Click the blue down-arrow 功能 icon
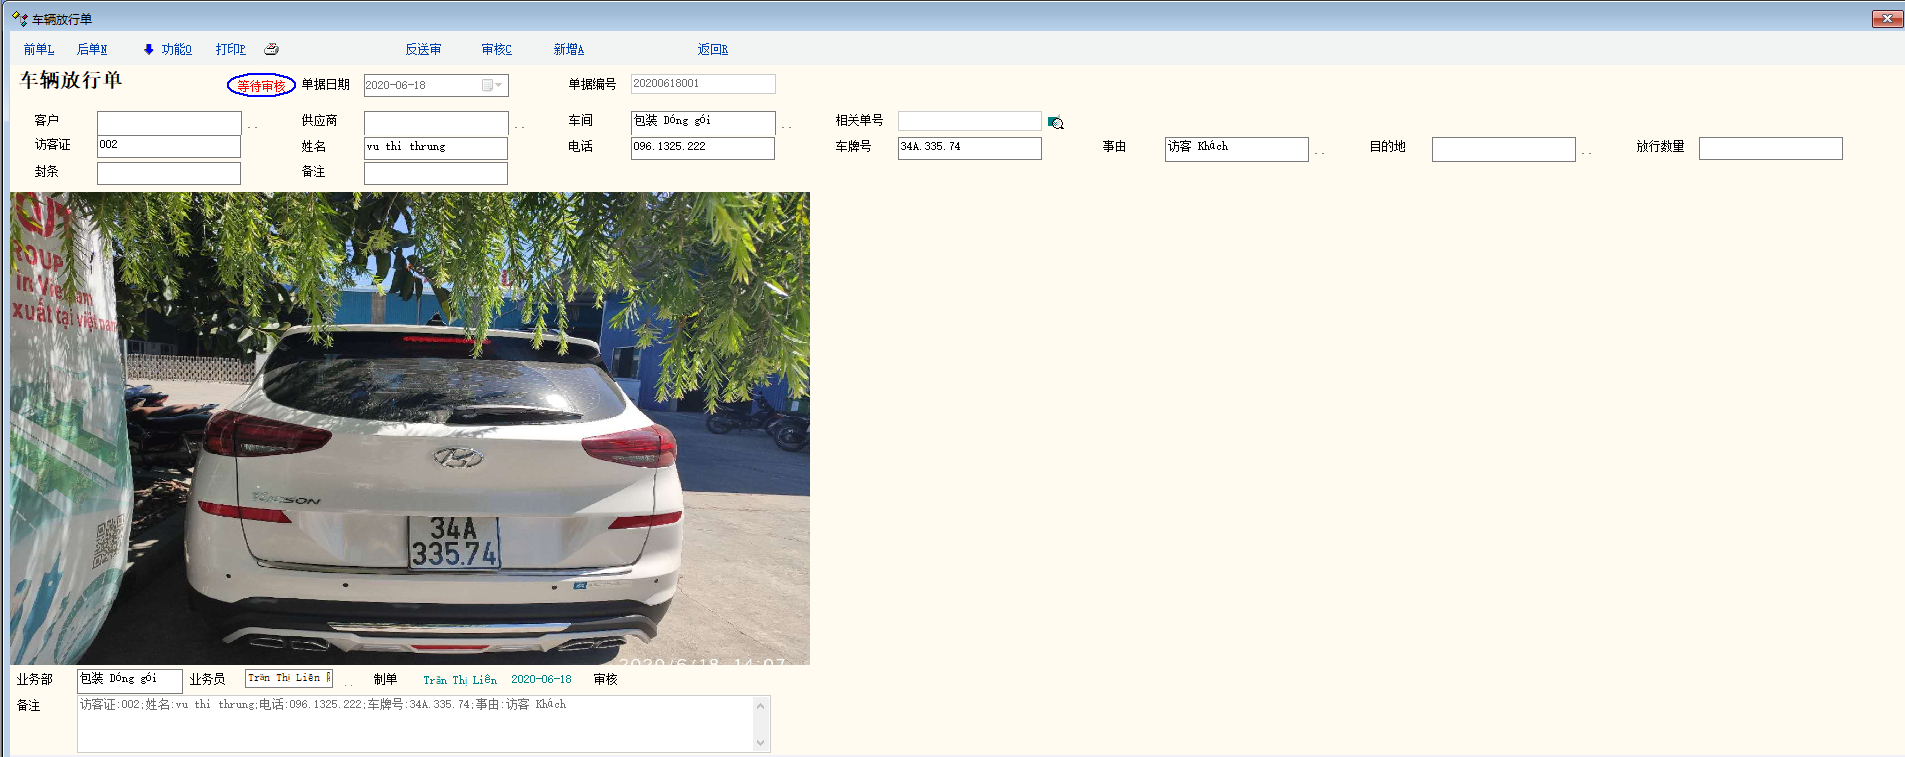1905x757 pixels. tap(149, 49)
